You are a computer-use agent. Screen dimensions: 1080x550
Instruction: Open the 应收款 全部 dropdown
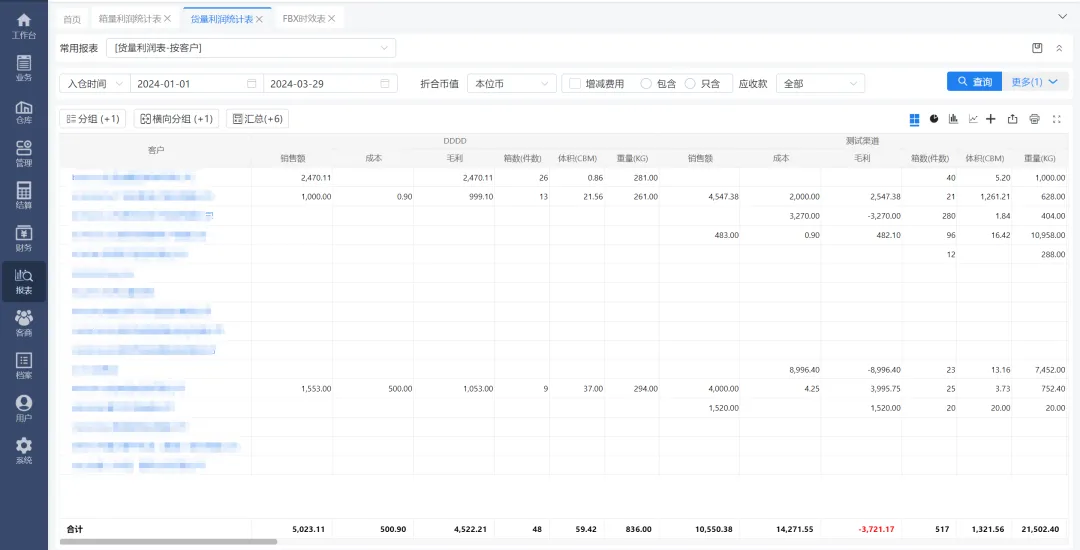click(x=820, y=83)
